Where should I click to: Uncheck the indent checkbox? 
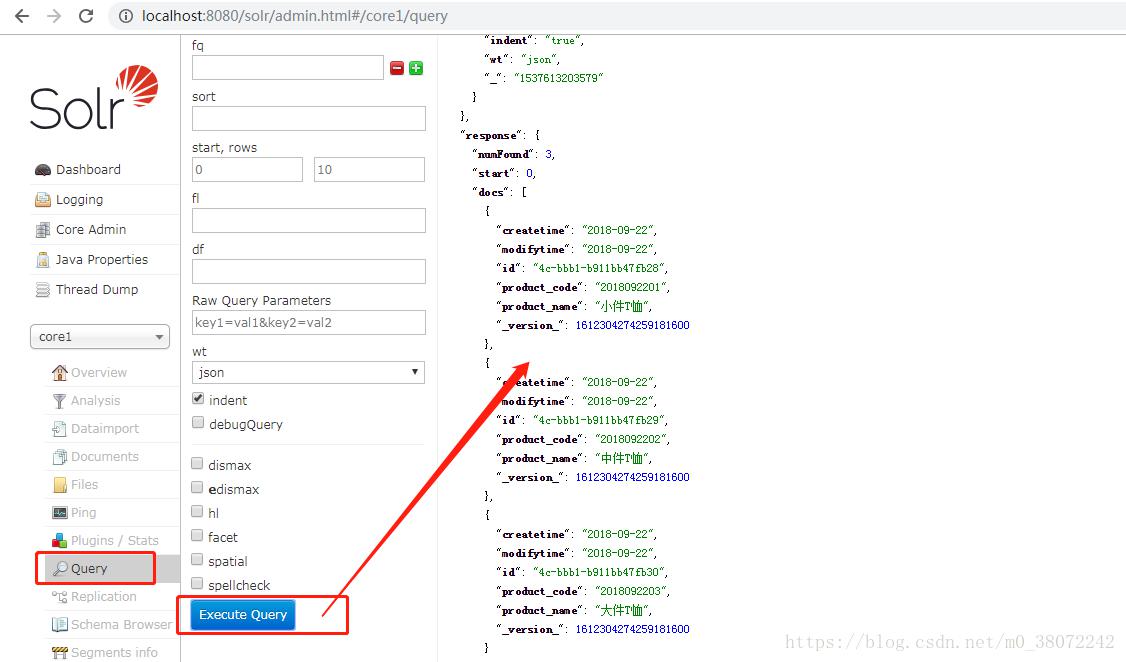[x=198, y=399]
